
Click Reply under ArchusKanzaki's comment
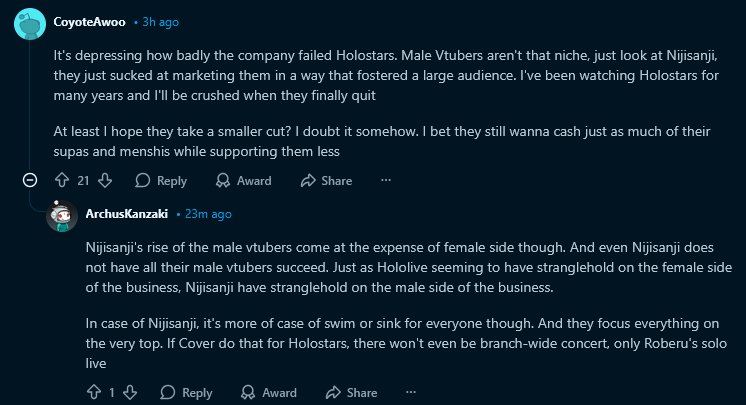186,392
